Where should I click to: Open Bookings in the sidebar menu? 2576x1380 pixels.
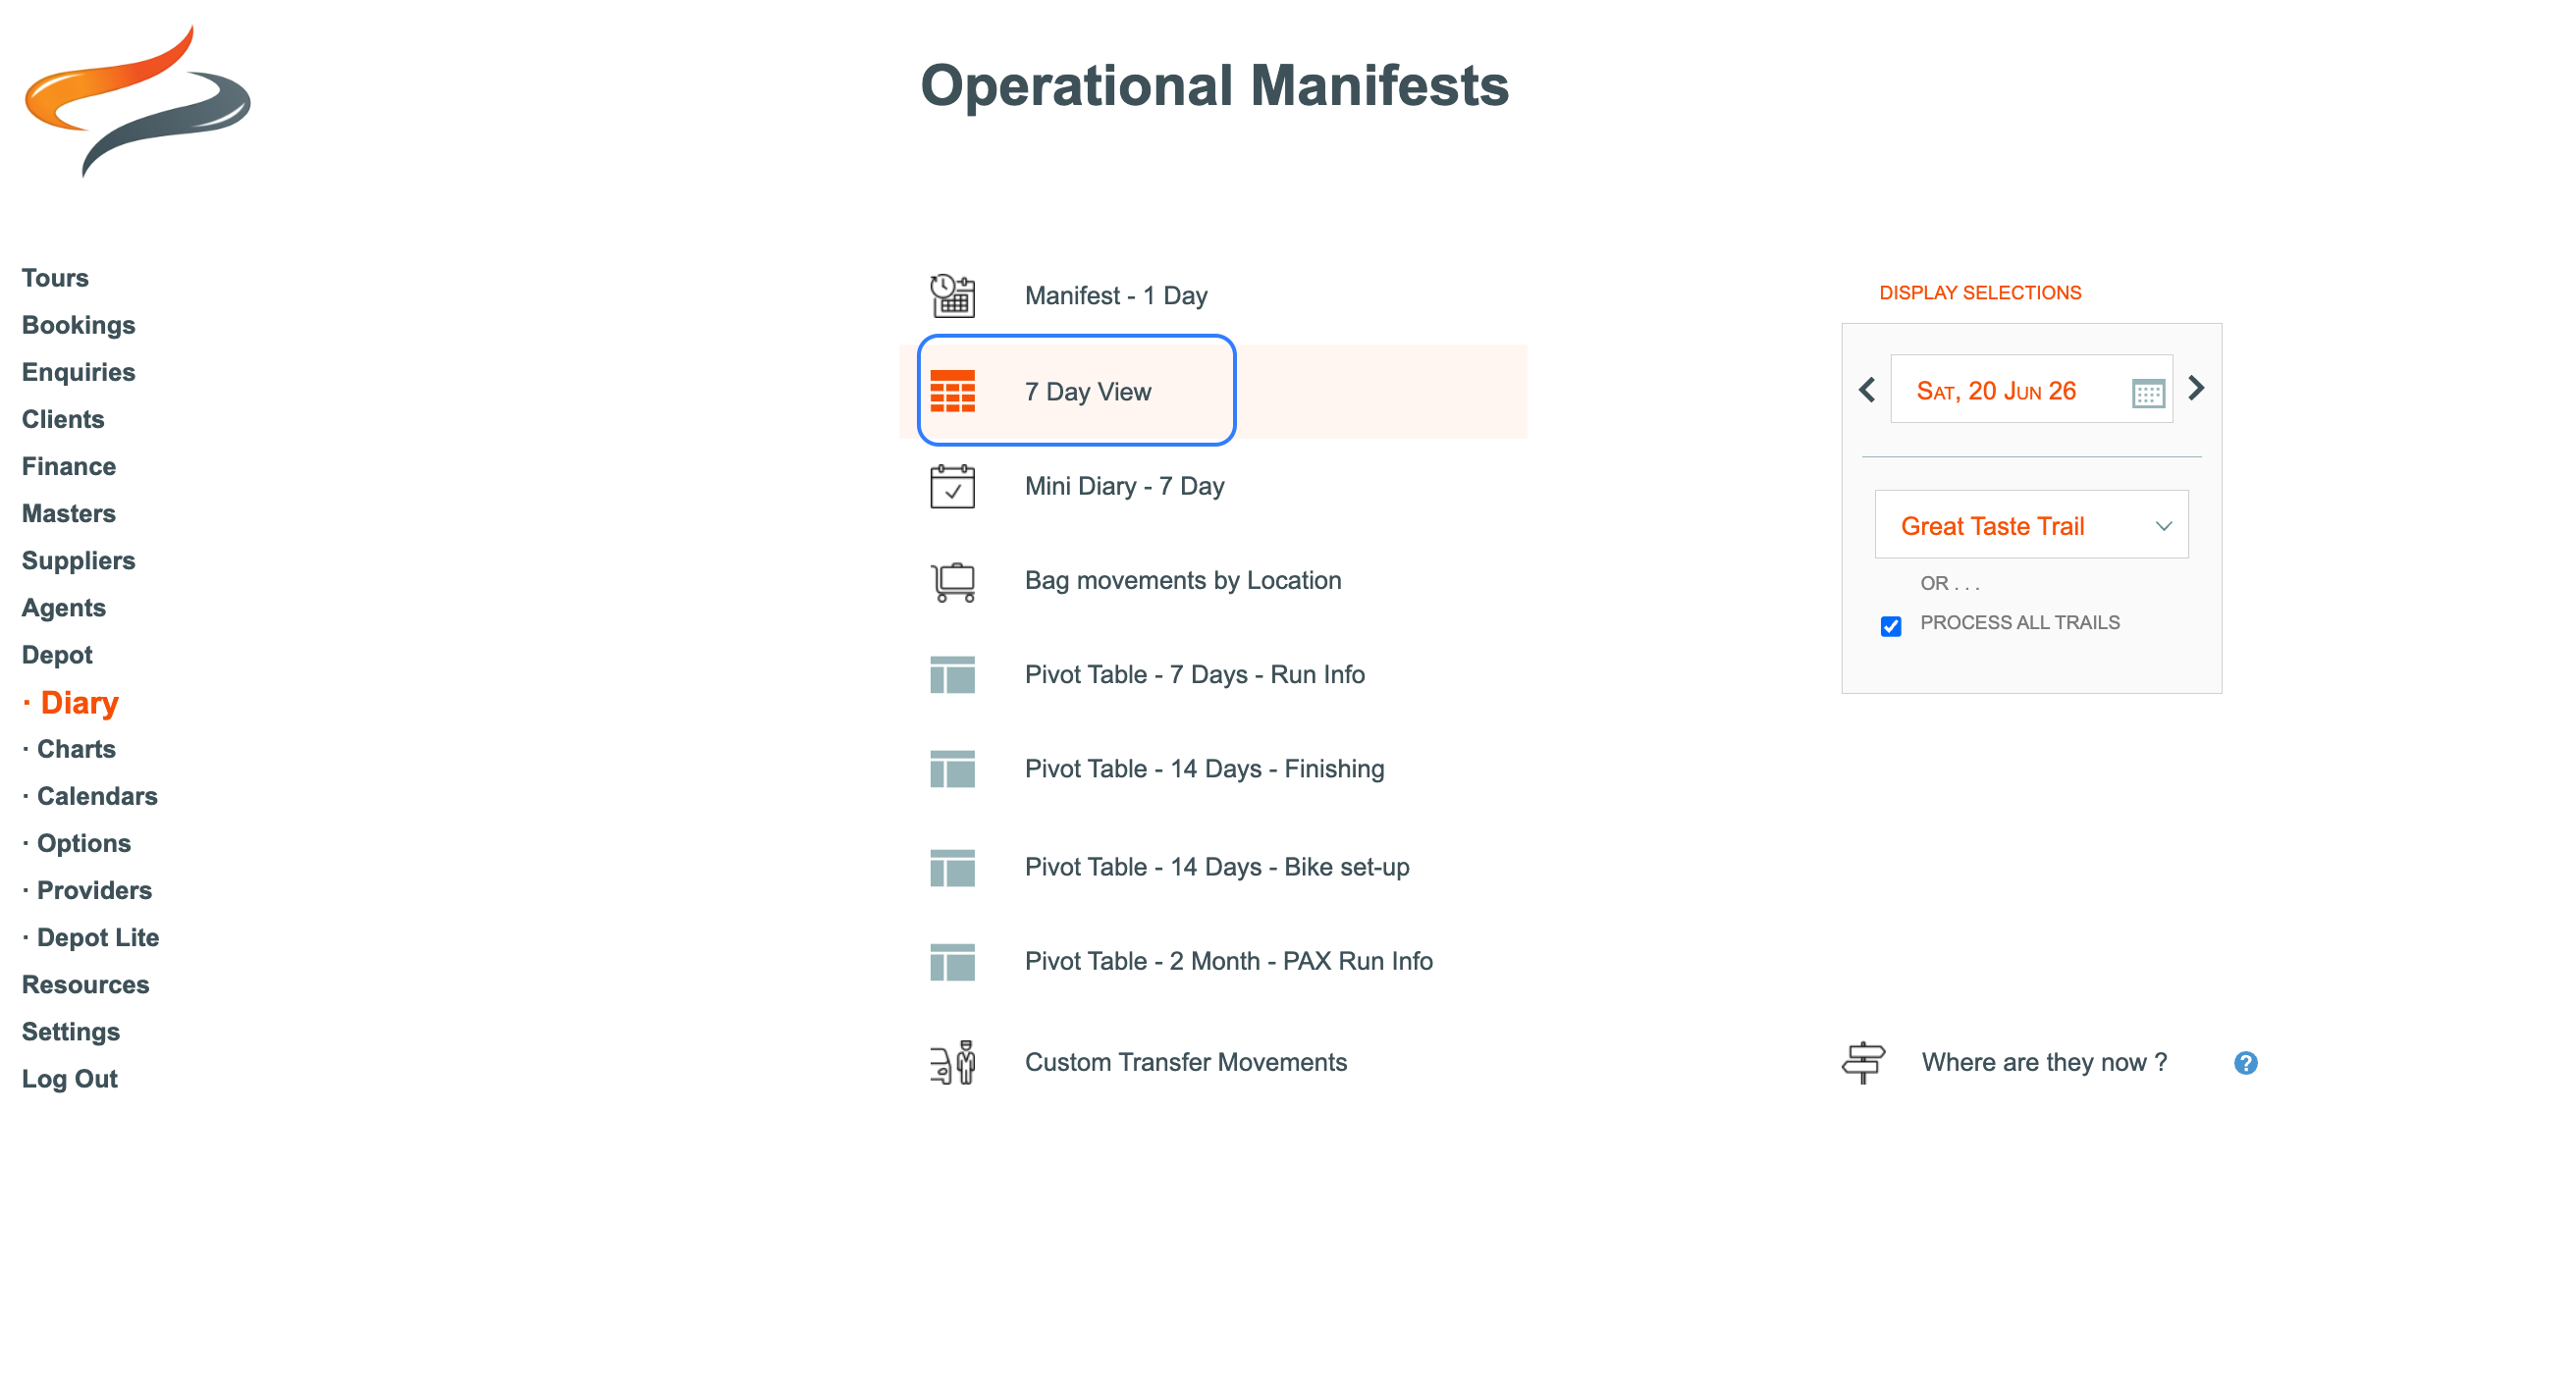click(78, 325)
